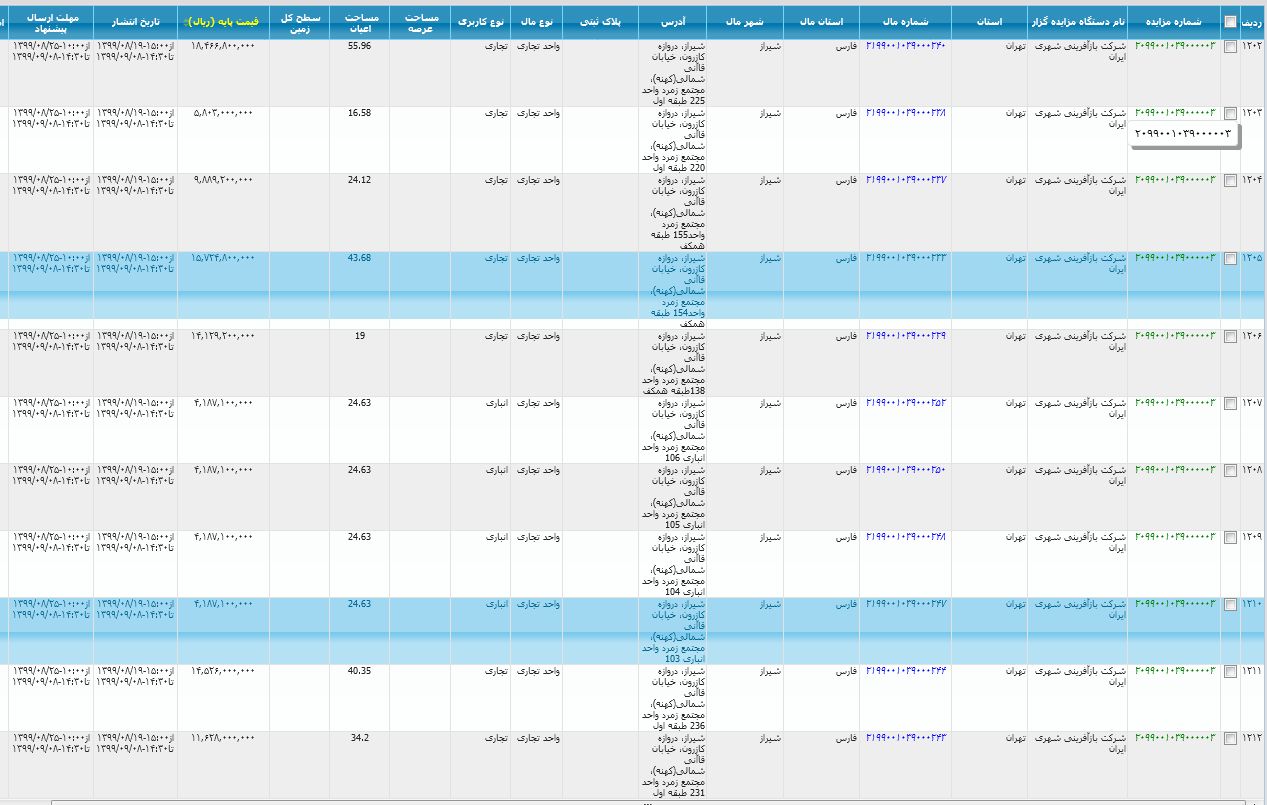Image resolution: width=1267 pixels, height=805 pixels.
Task: Check the row 1212 checkbox
Action: point(1230,739)
